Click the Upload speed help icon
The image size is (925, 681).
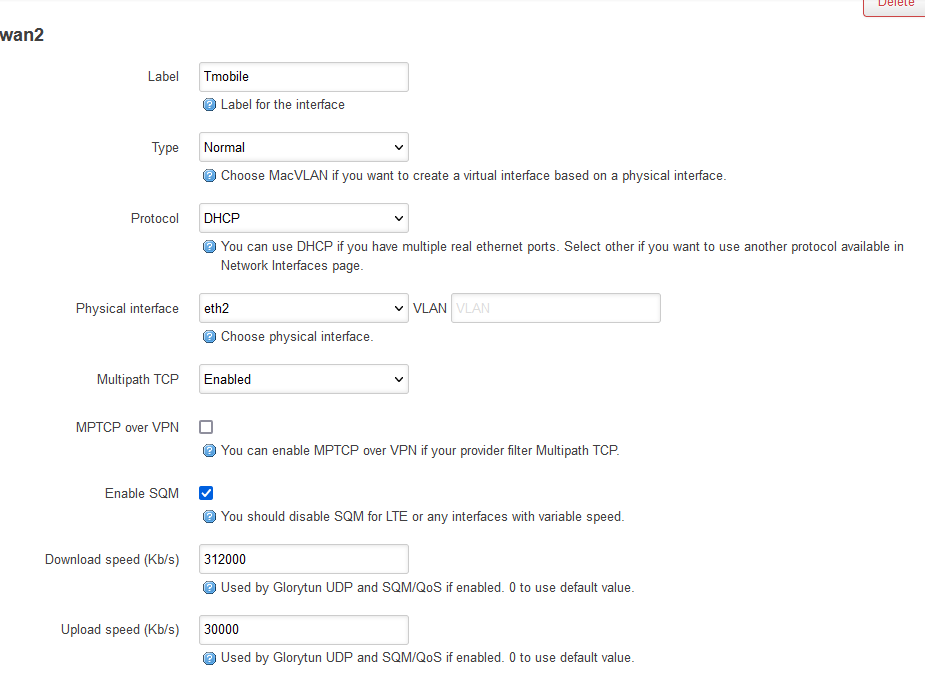click(x=209, y=657)
